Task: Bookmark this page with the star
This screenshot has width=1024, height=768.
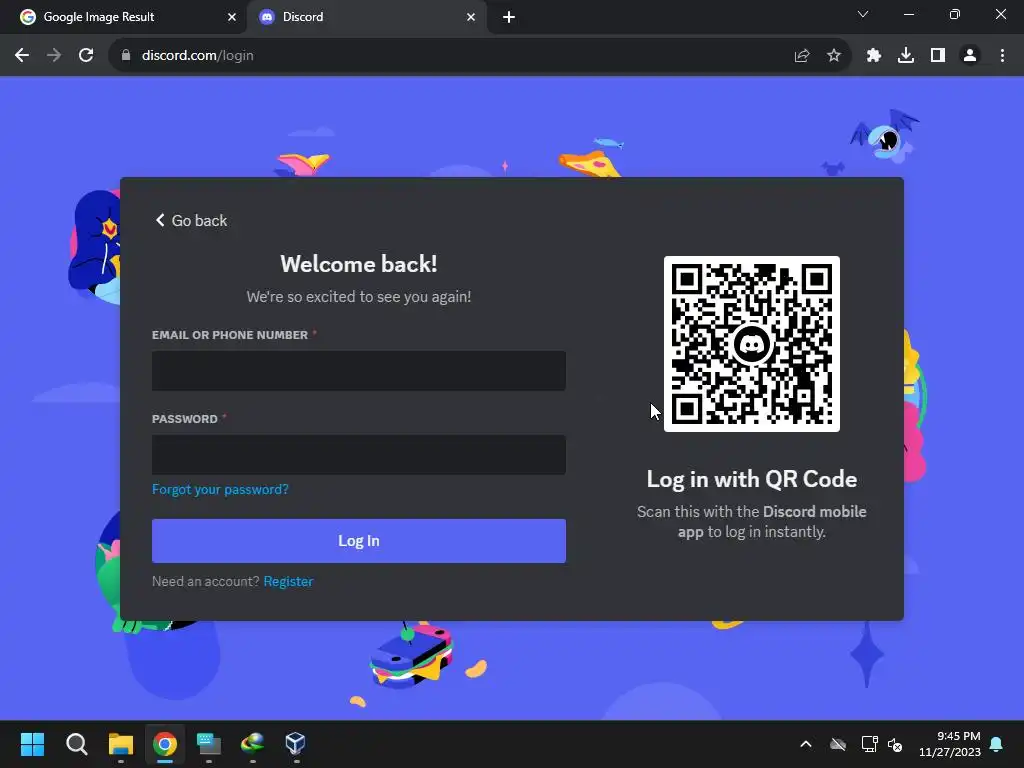Action: (x=834, y=56)
